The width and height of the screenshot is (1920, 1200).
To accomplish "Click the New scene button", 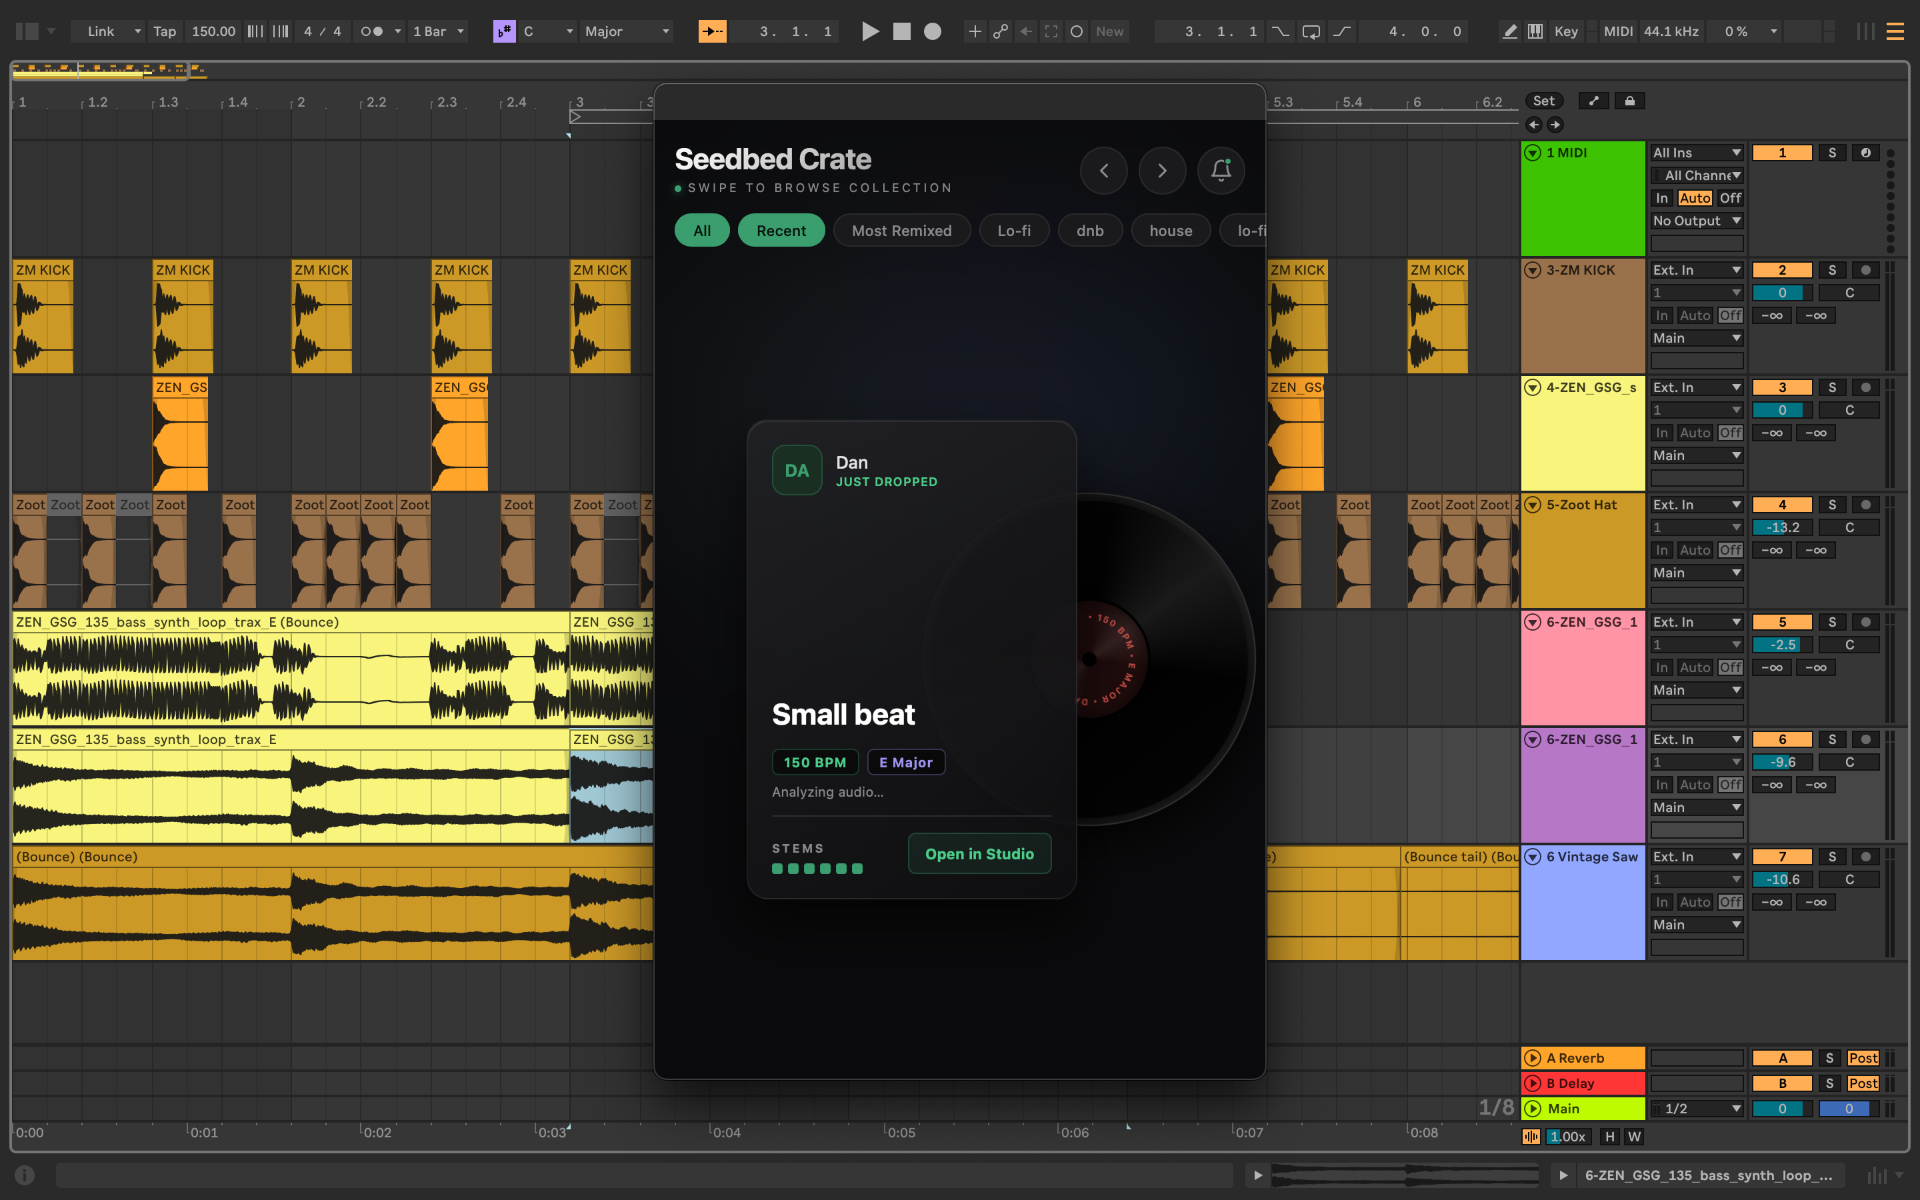I will [1109, 31].
